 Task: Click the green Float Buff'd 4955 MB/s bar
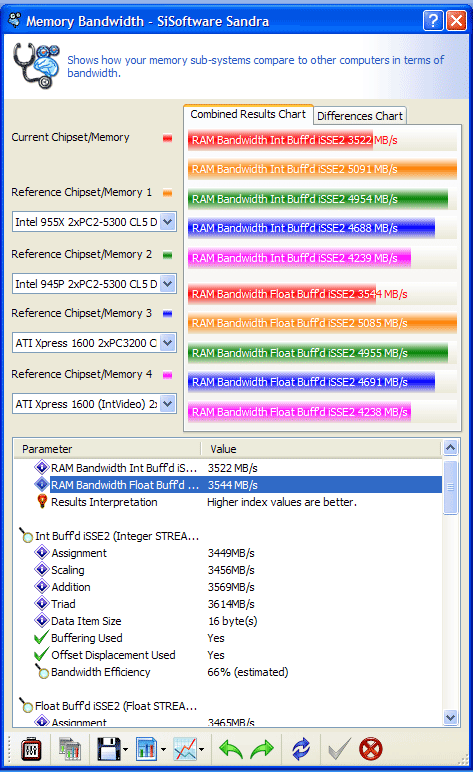pos(318,353)
